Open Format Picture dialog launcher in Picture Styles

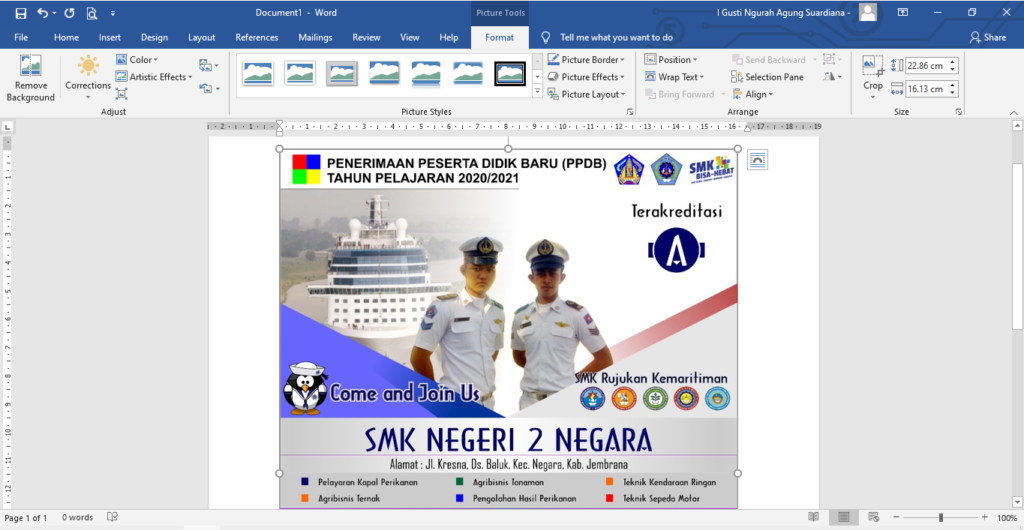pos(630,112)
